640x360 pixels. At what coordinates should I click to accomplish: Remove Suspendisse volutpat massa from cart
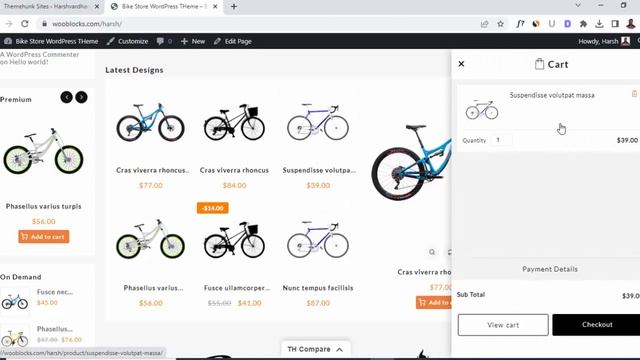634,94
